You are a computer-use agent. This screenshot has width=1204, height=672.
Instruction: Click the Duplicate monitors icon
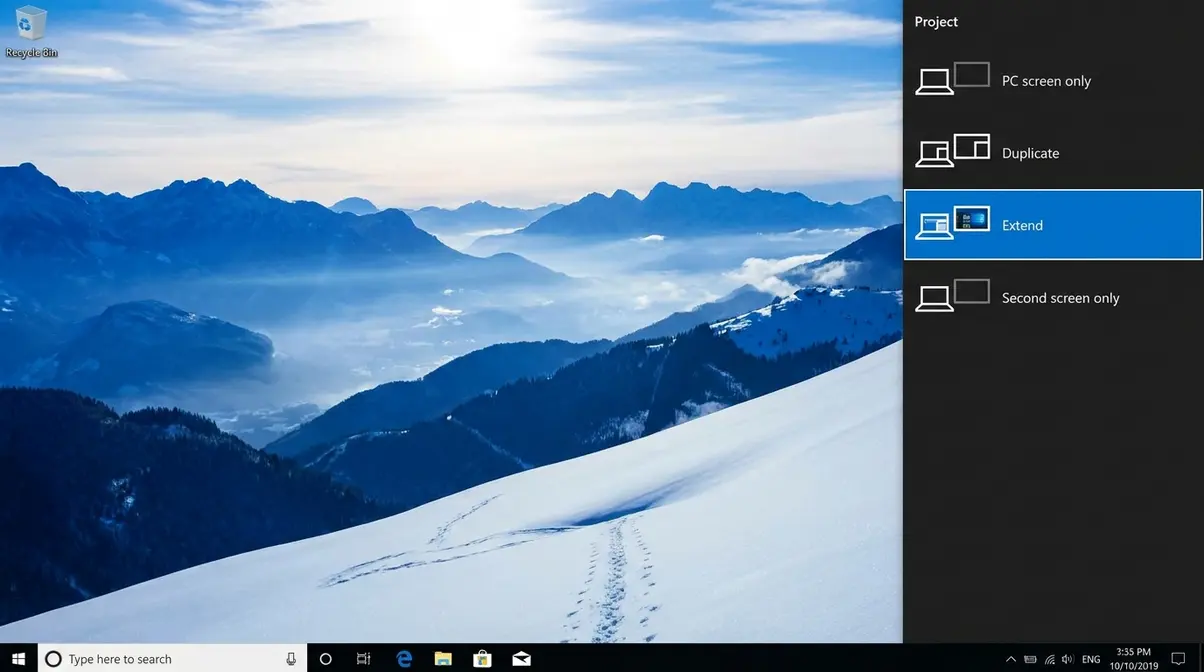point(953,151)
